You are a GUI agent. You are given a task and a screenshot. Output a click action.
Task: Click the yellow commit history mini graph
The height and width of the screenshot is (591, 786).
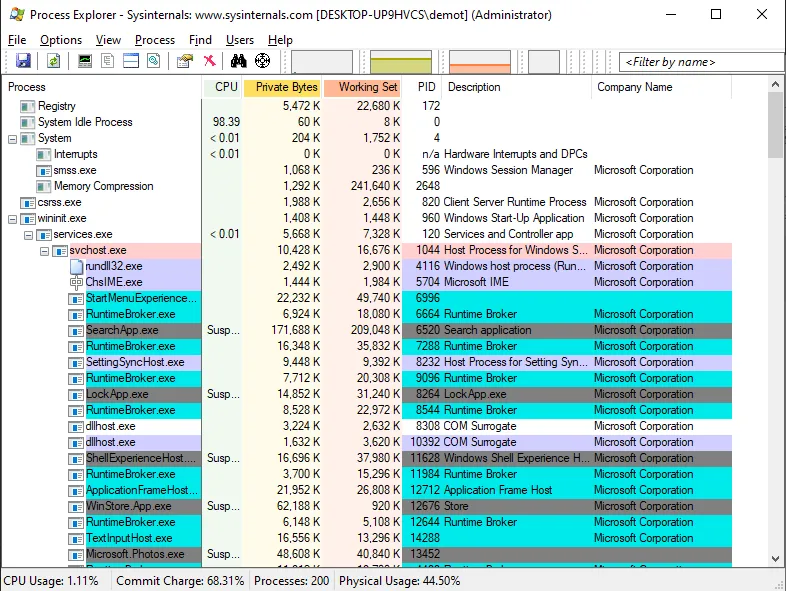[401, 62]
